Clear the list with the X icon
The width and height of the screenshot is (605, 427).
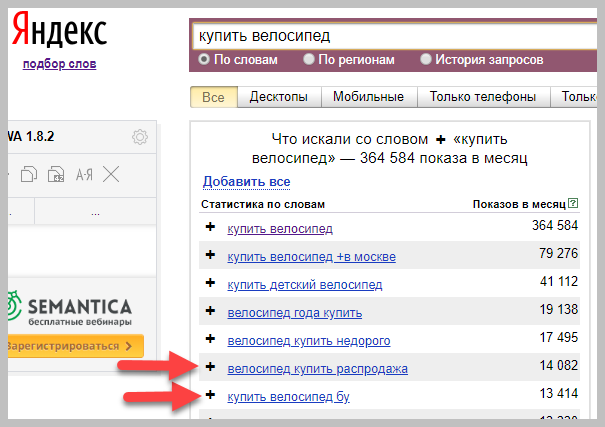(111, 174)
